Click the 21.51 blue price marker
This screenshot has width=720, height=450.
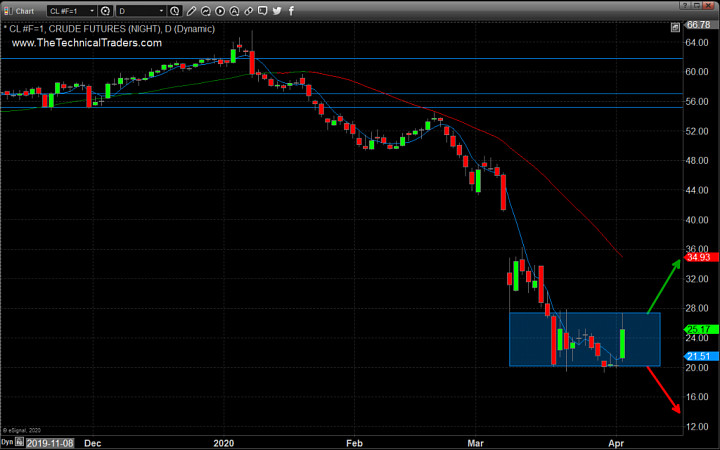pos(700,356)
